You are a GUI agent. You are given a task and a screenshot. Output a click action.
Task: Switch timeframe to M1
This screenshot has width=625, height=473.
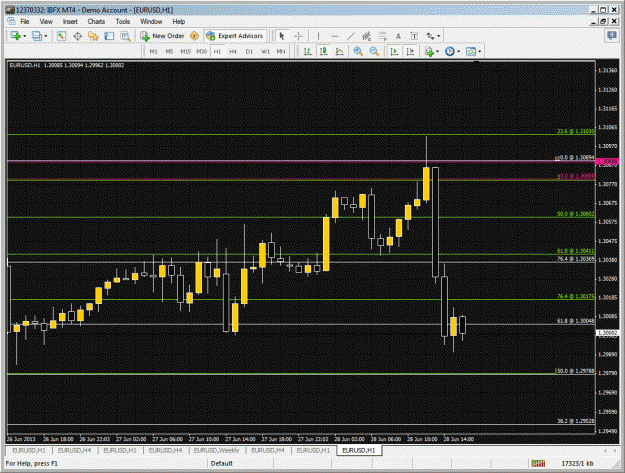tap(153, 51)
